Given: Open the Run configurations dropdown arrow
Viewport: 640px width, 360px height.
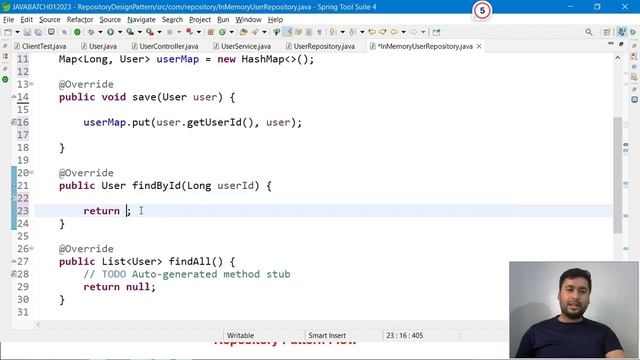Looking at the screenshot, I should (120, 32).
